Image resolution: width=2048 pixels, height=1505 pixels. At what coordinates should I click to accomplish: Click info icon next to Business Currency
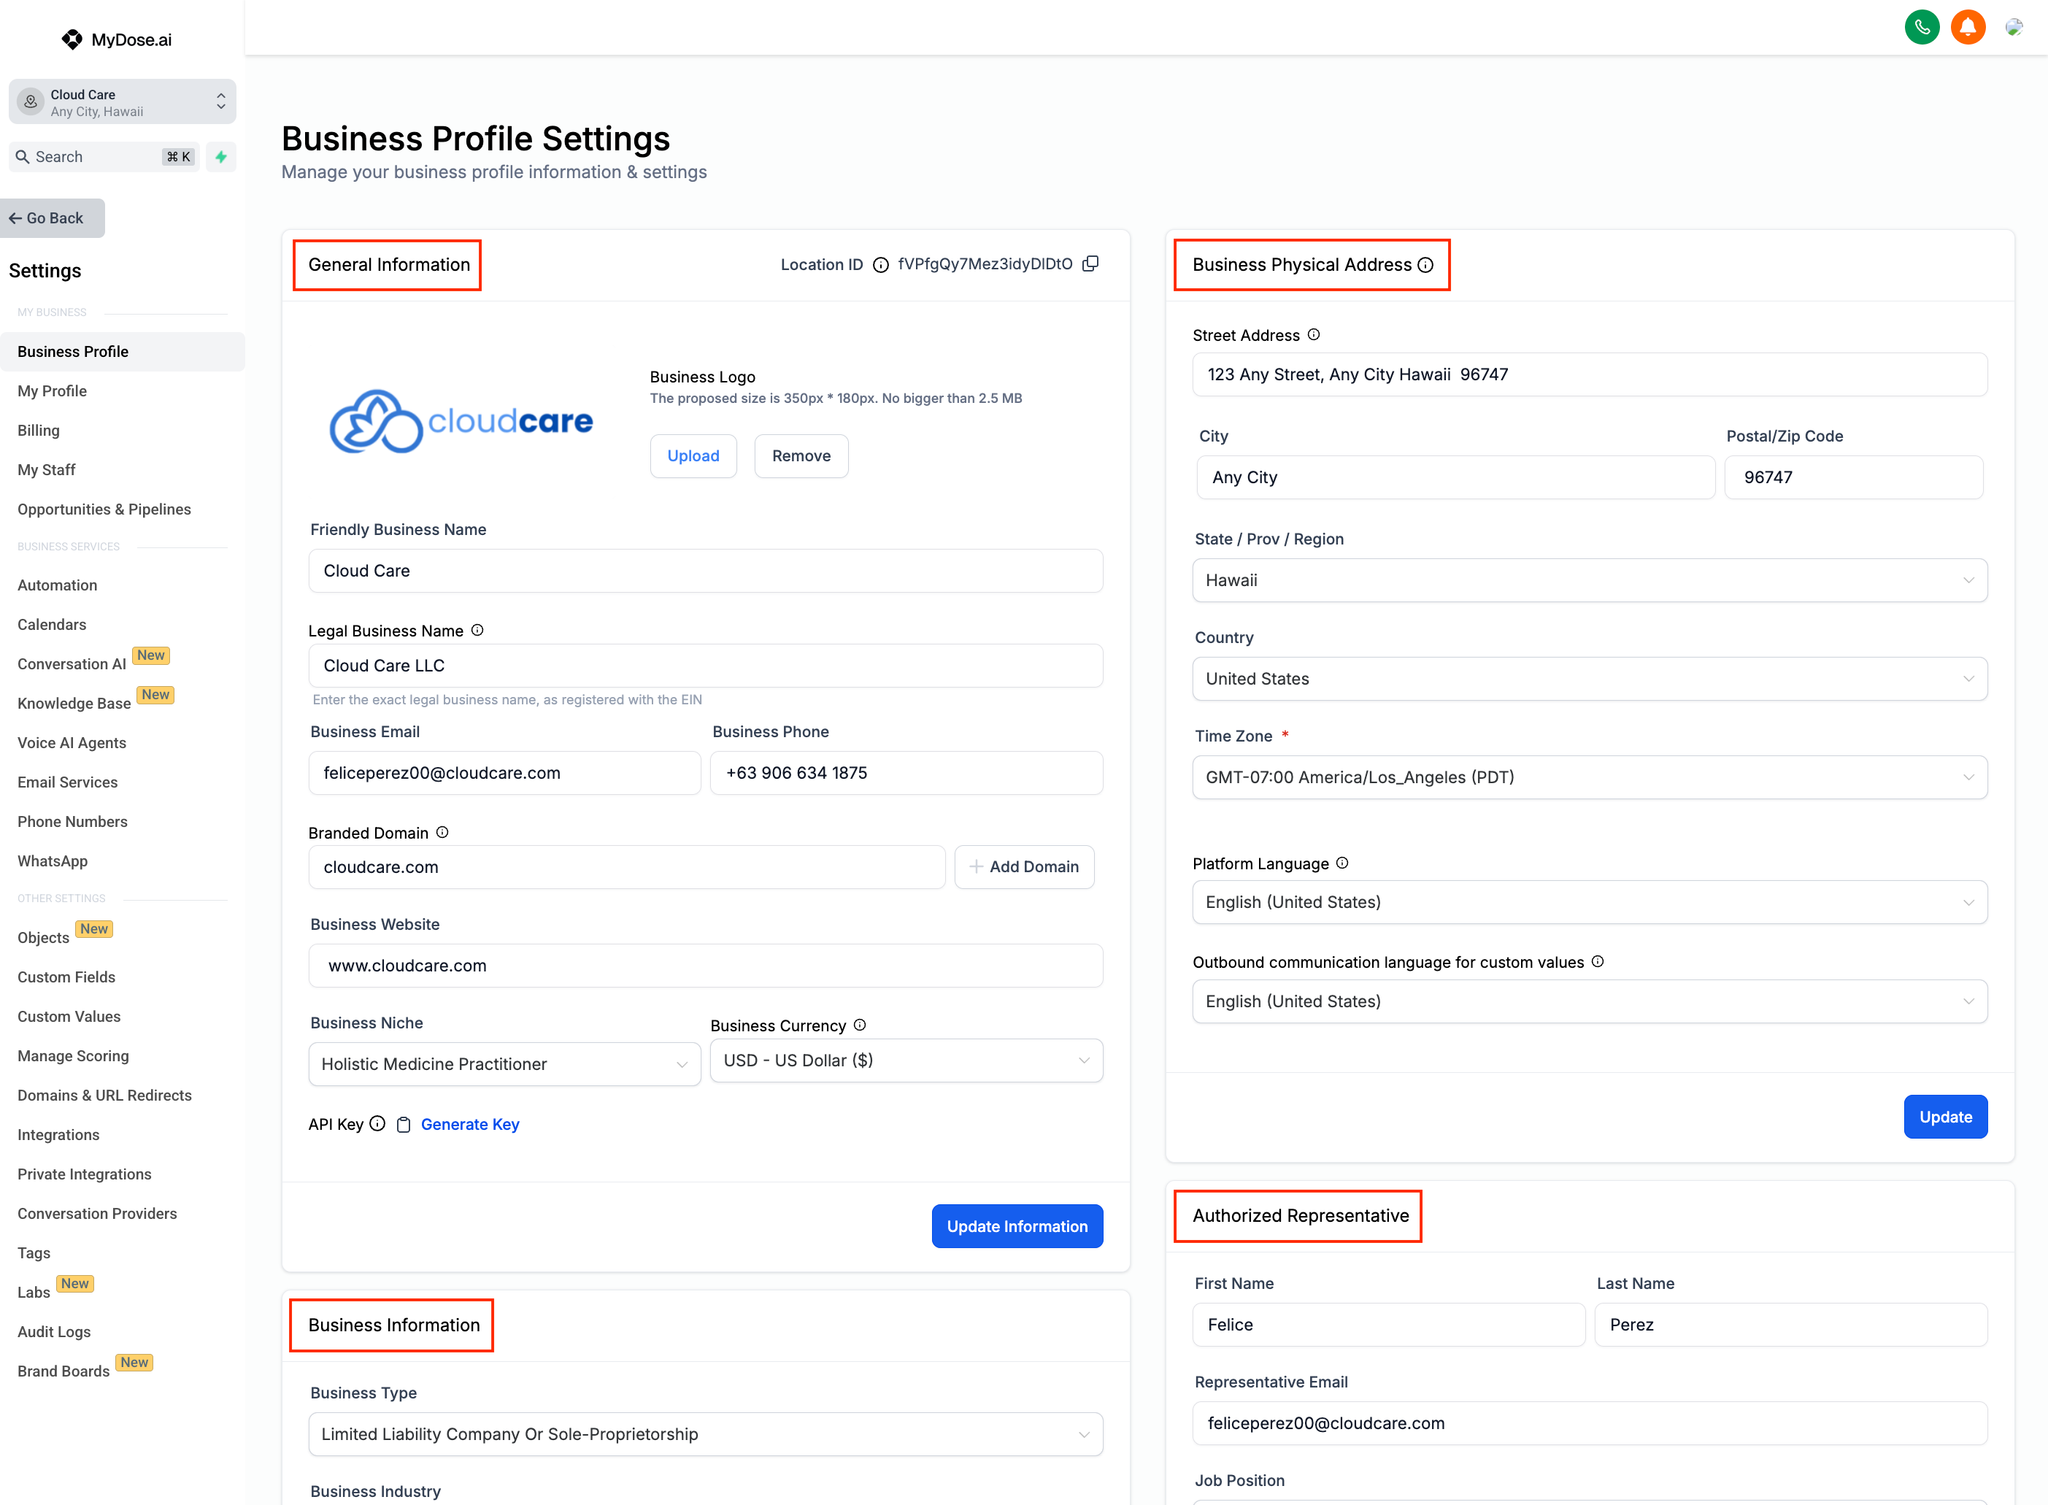860,1025
